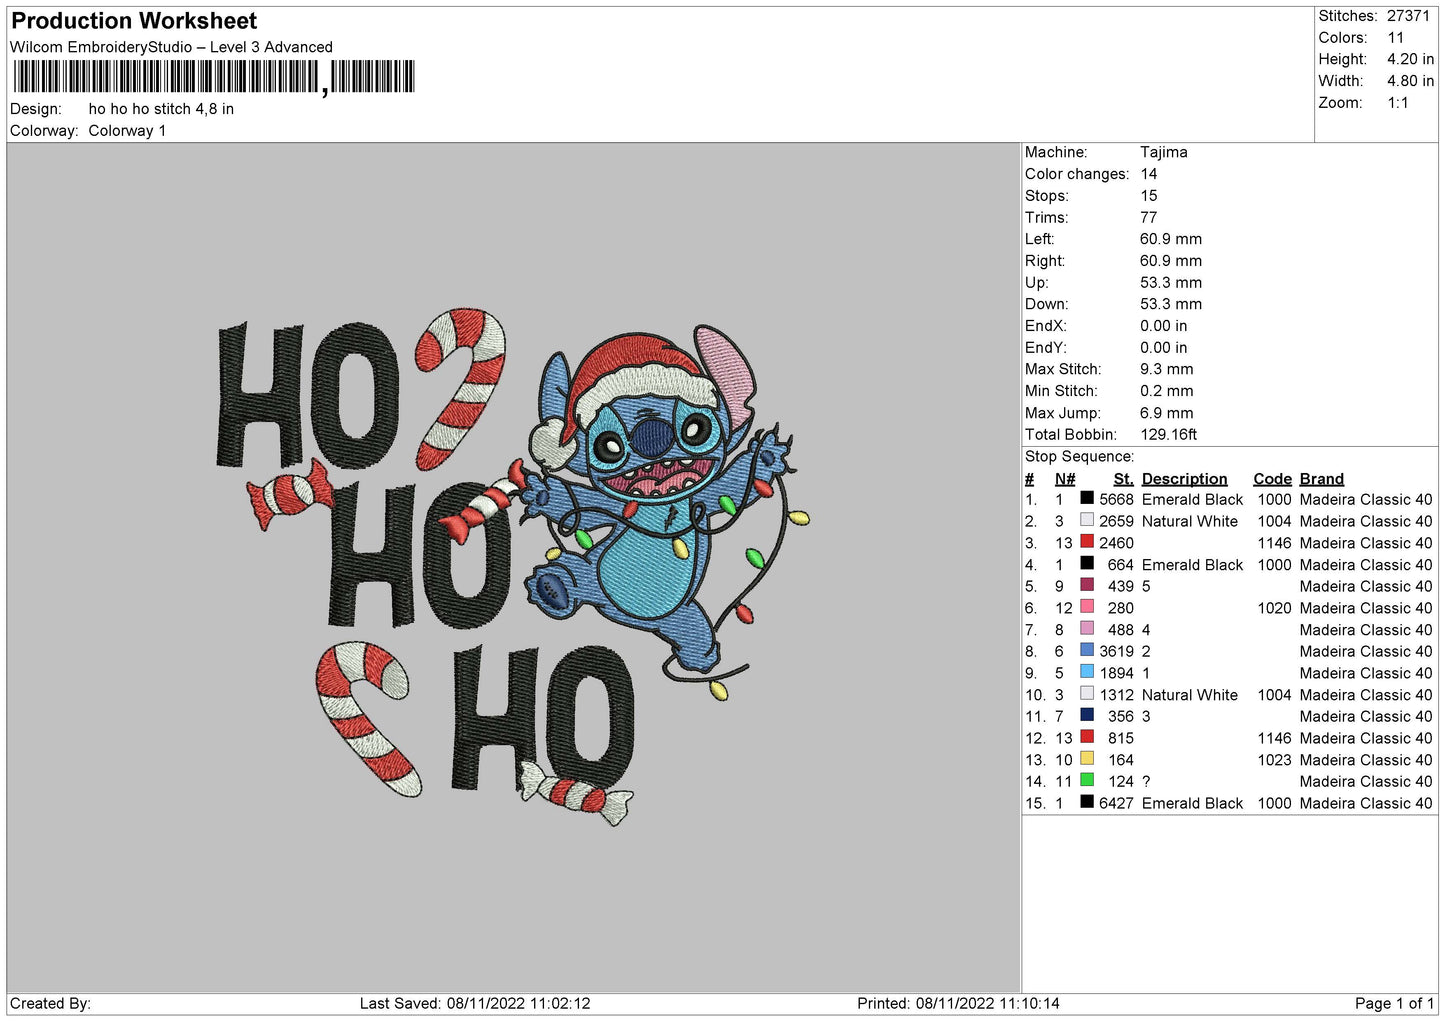This screenshot has width=1445, height=1021.
Task: Click stitch count 5668 in row 1
Action: pos(1117,500)
